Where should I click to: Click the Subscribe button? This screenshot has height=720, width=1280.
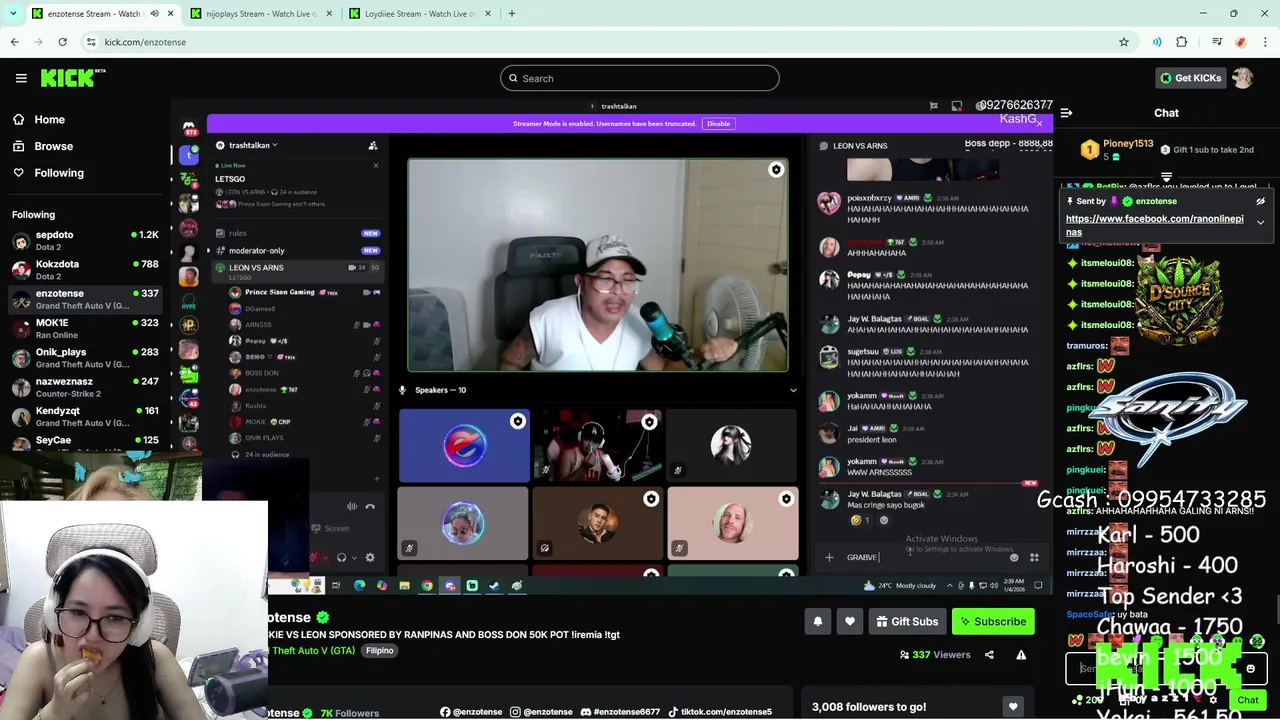click(x=993, y=621)
